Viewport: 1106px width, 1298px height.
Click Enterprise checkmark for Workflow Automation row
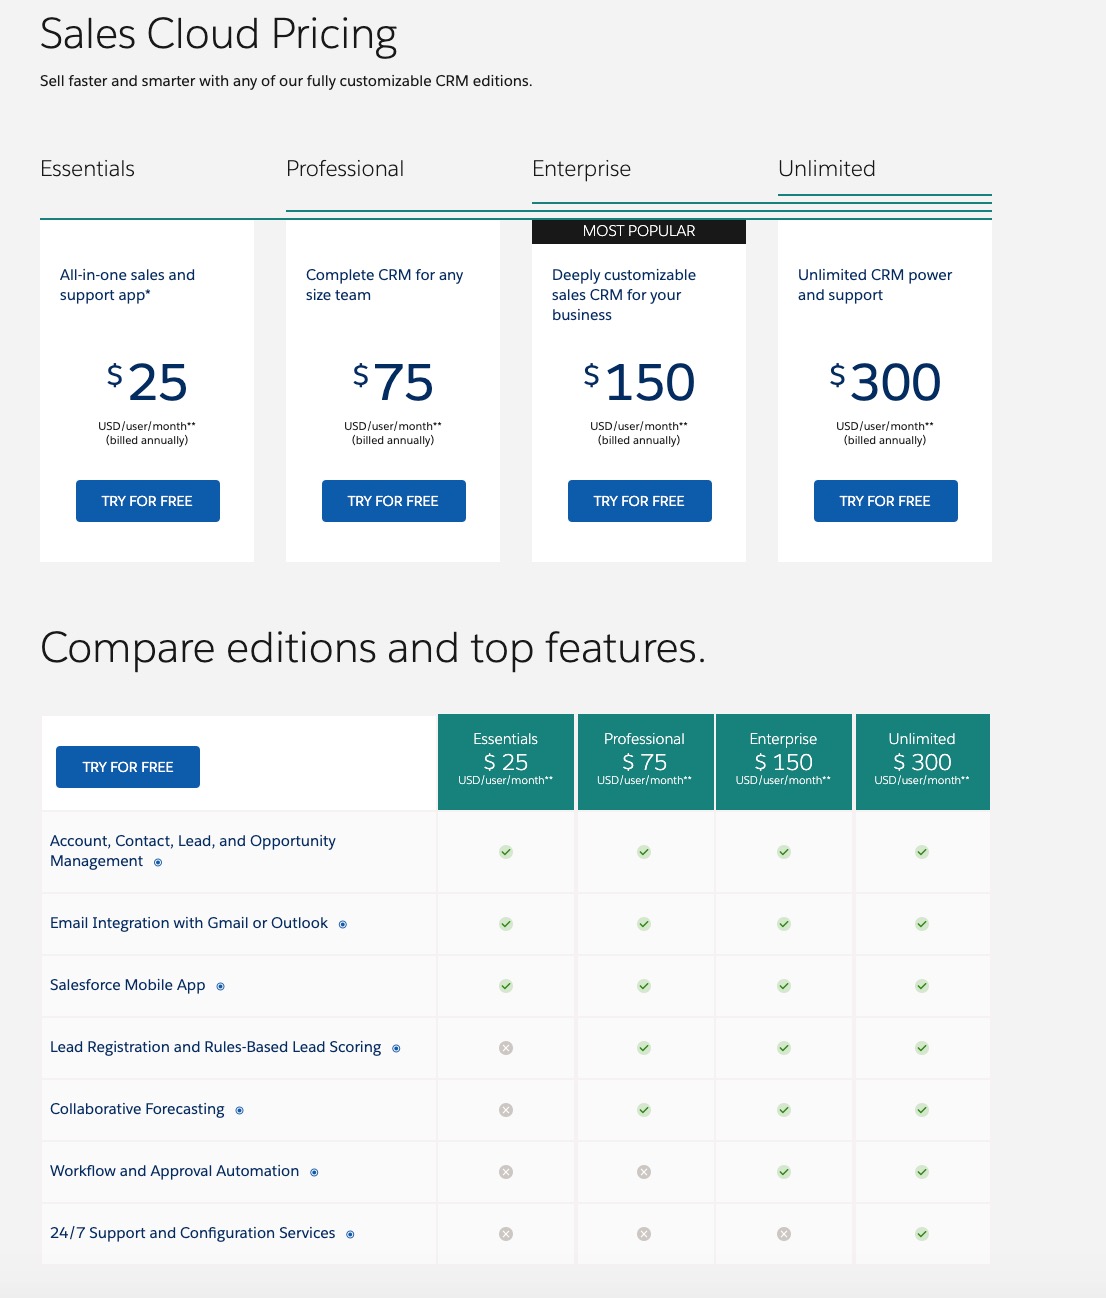coord(784,1172)
